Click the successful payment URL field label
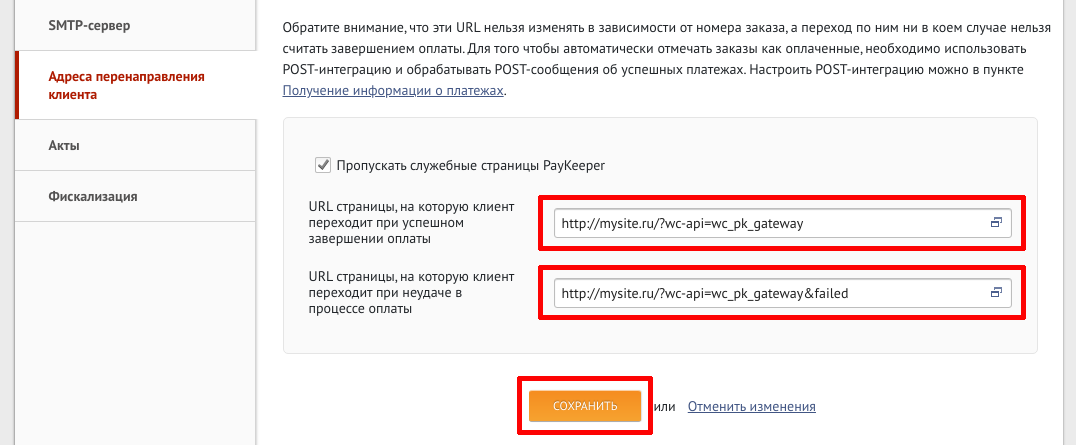 [x=412, y=223]
